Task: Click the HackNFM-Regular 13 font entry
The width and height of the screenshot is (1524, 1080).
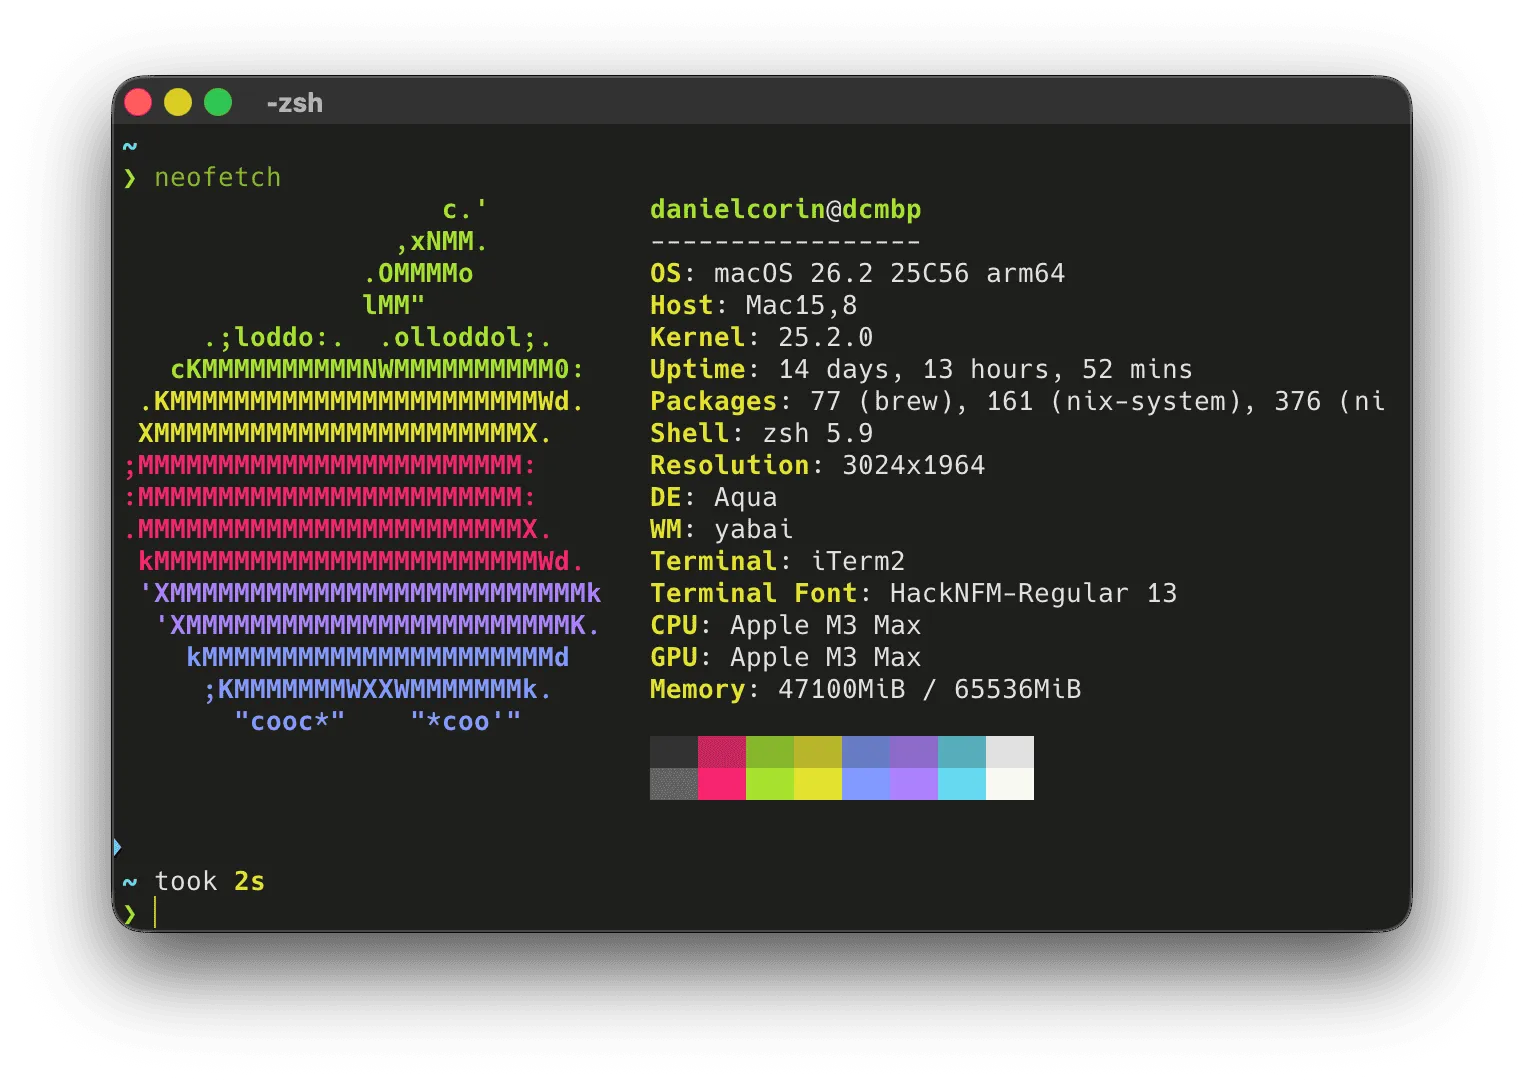Action: tap(1030, 593)
